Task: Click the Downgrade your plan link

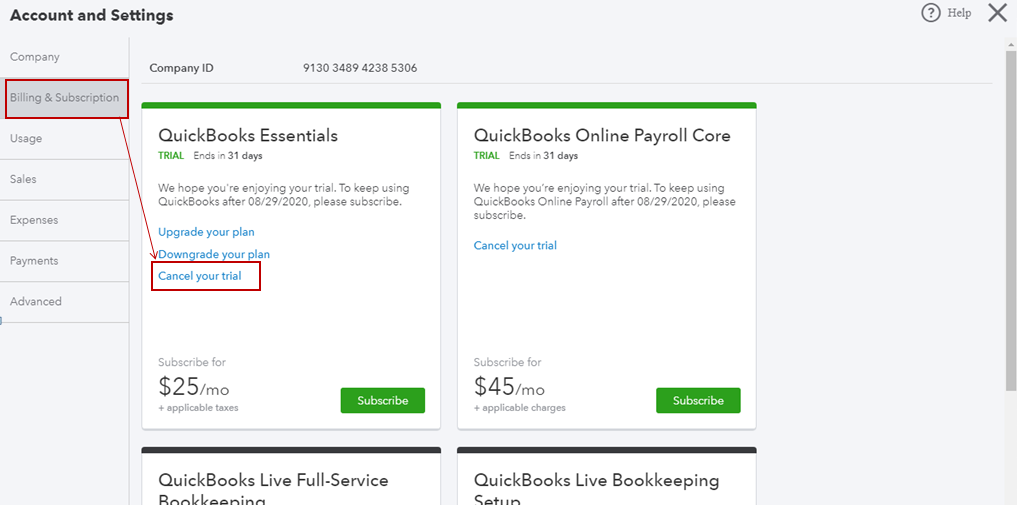Action: 214,255
